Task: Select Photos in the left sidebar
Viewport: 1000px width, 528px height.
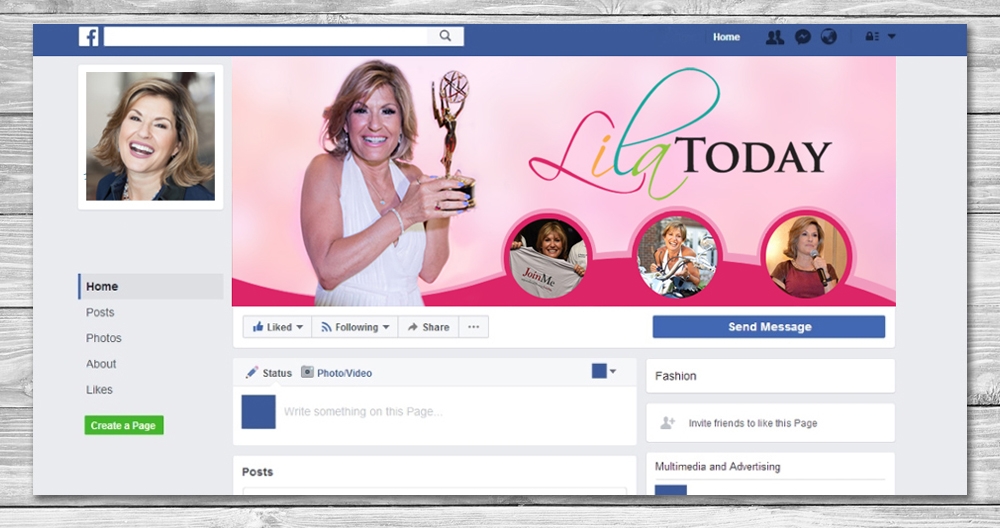Action: click(x=104, y=338)
